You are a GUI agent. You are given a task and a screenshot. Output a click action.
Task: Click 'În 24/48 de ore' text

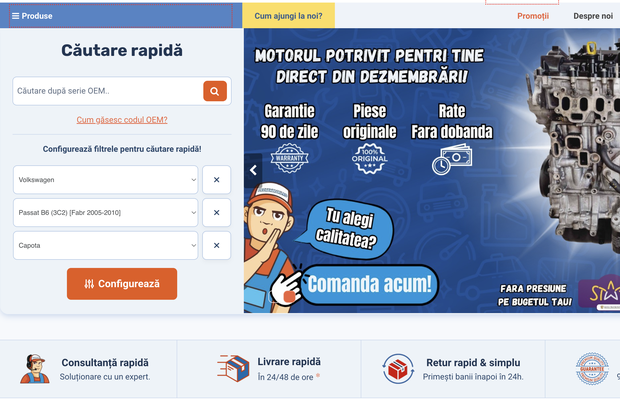(285, 377)
